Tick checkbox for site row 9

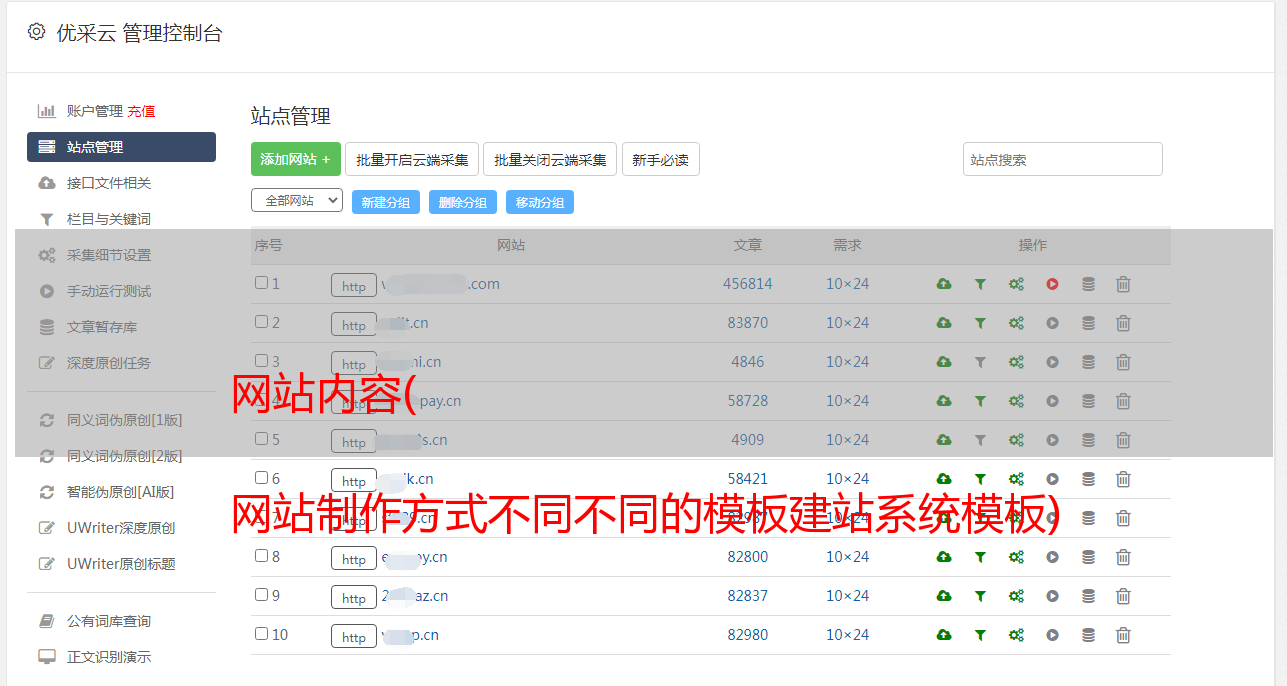pyautogui.click(x=261, y=595)
